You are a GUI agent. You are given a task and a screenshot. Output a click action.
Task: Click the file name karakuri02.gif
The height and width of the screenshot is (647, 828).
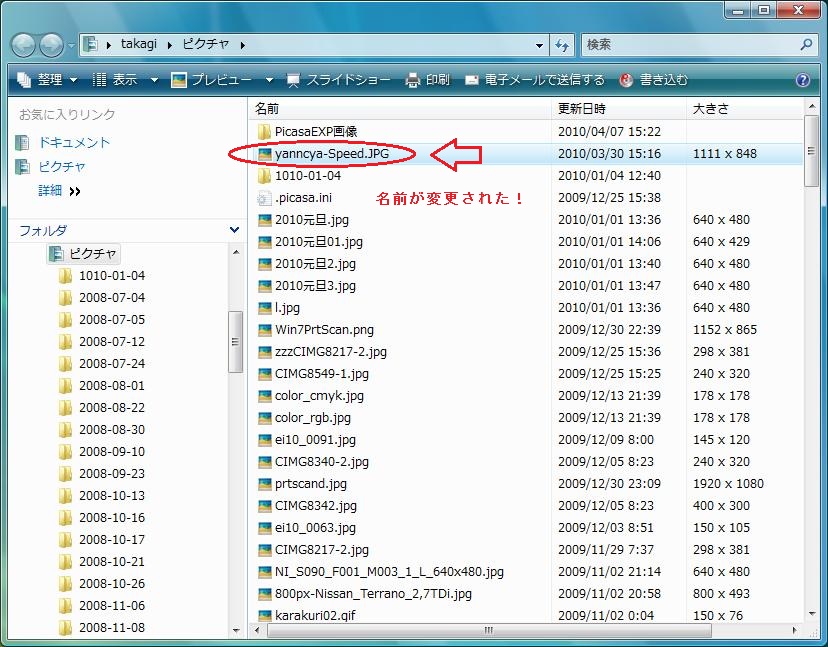pyautogui.click(x=315, y=616)
